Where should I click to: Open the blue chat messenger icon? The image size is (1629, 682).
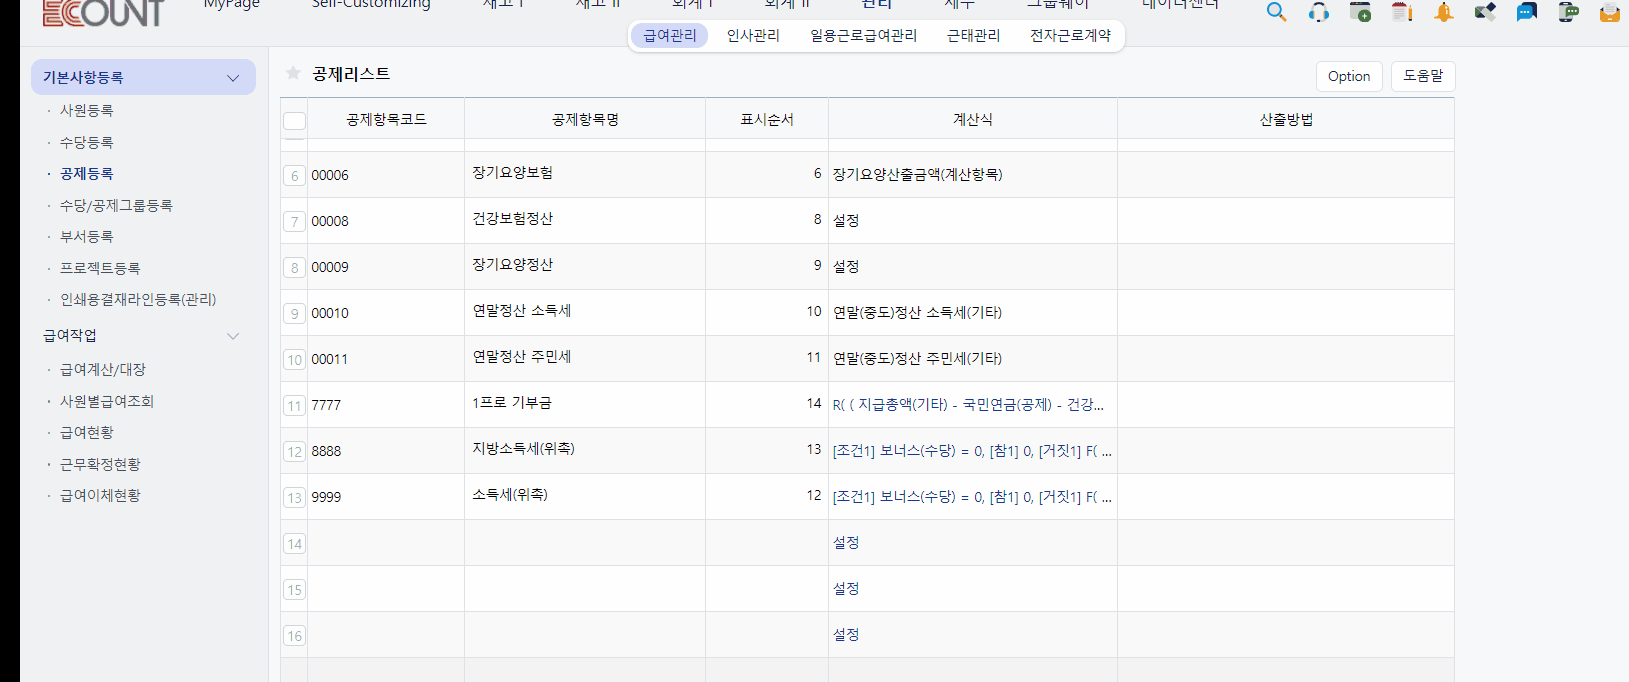pyautogui.click(x=1526, y=12)
